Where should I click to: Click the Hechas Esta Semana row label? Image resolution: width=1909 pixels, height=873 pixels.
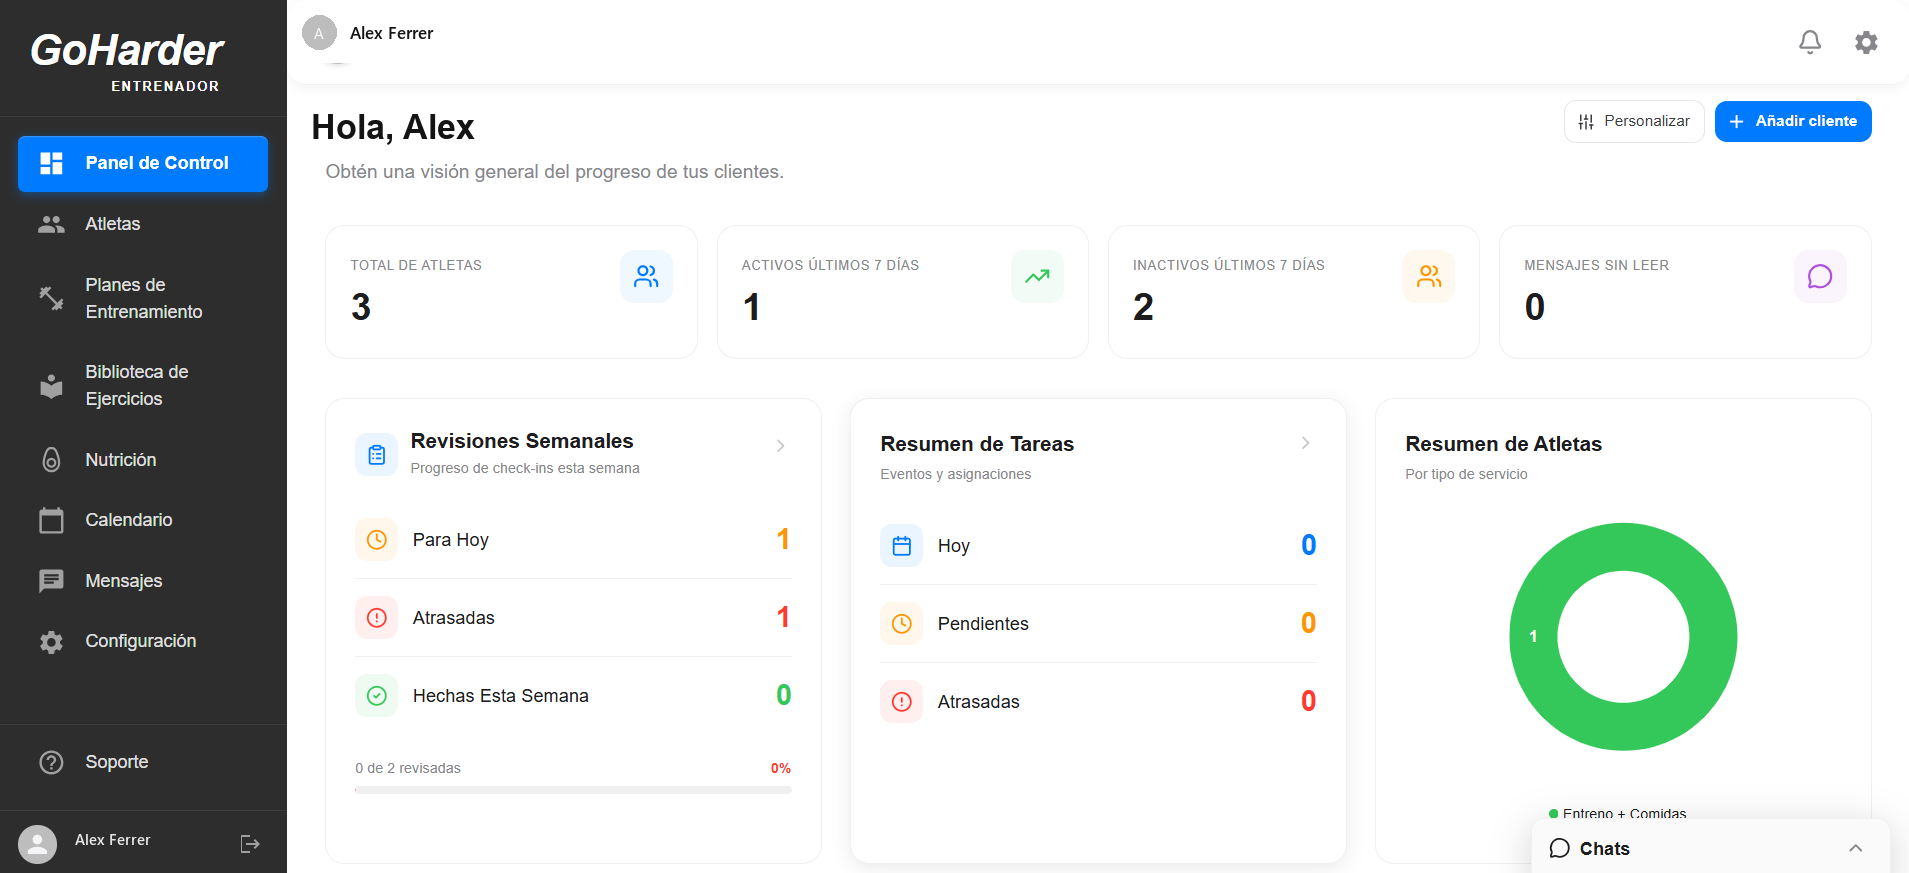(501, 696)
